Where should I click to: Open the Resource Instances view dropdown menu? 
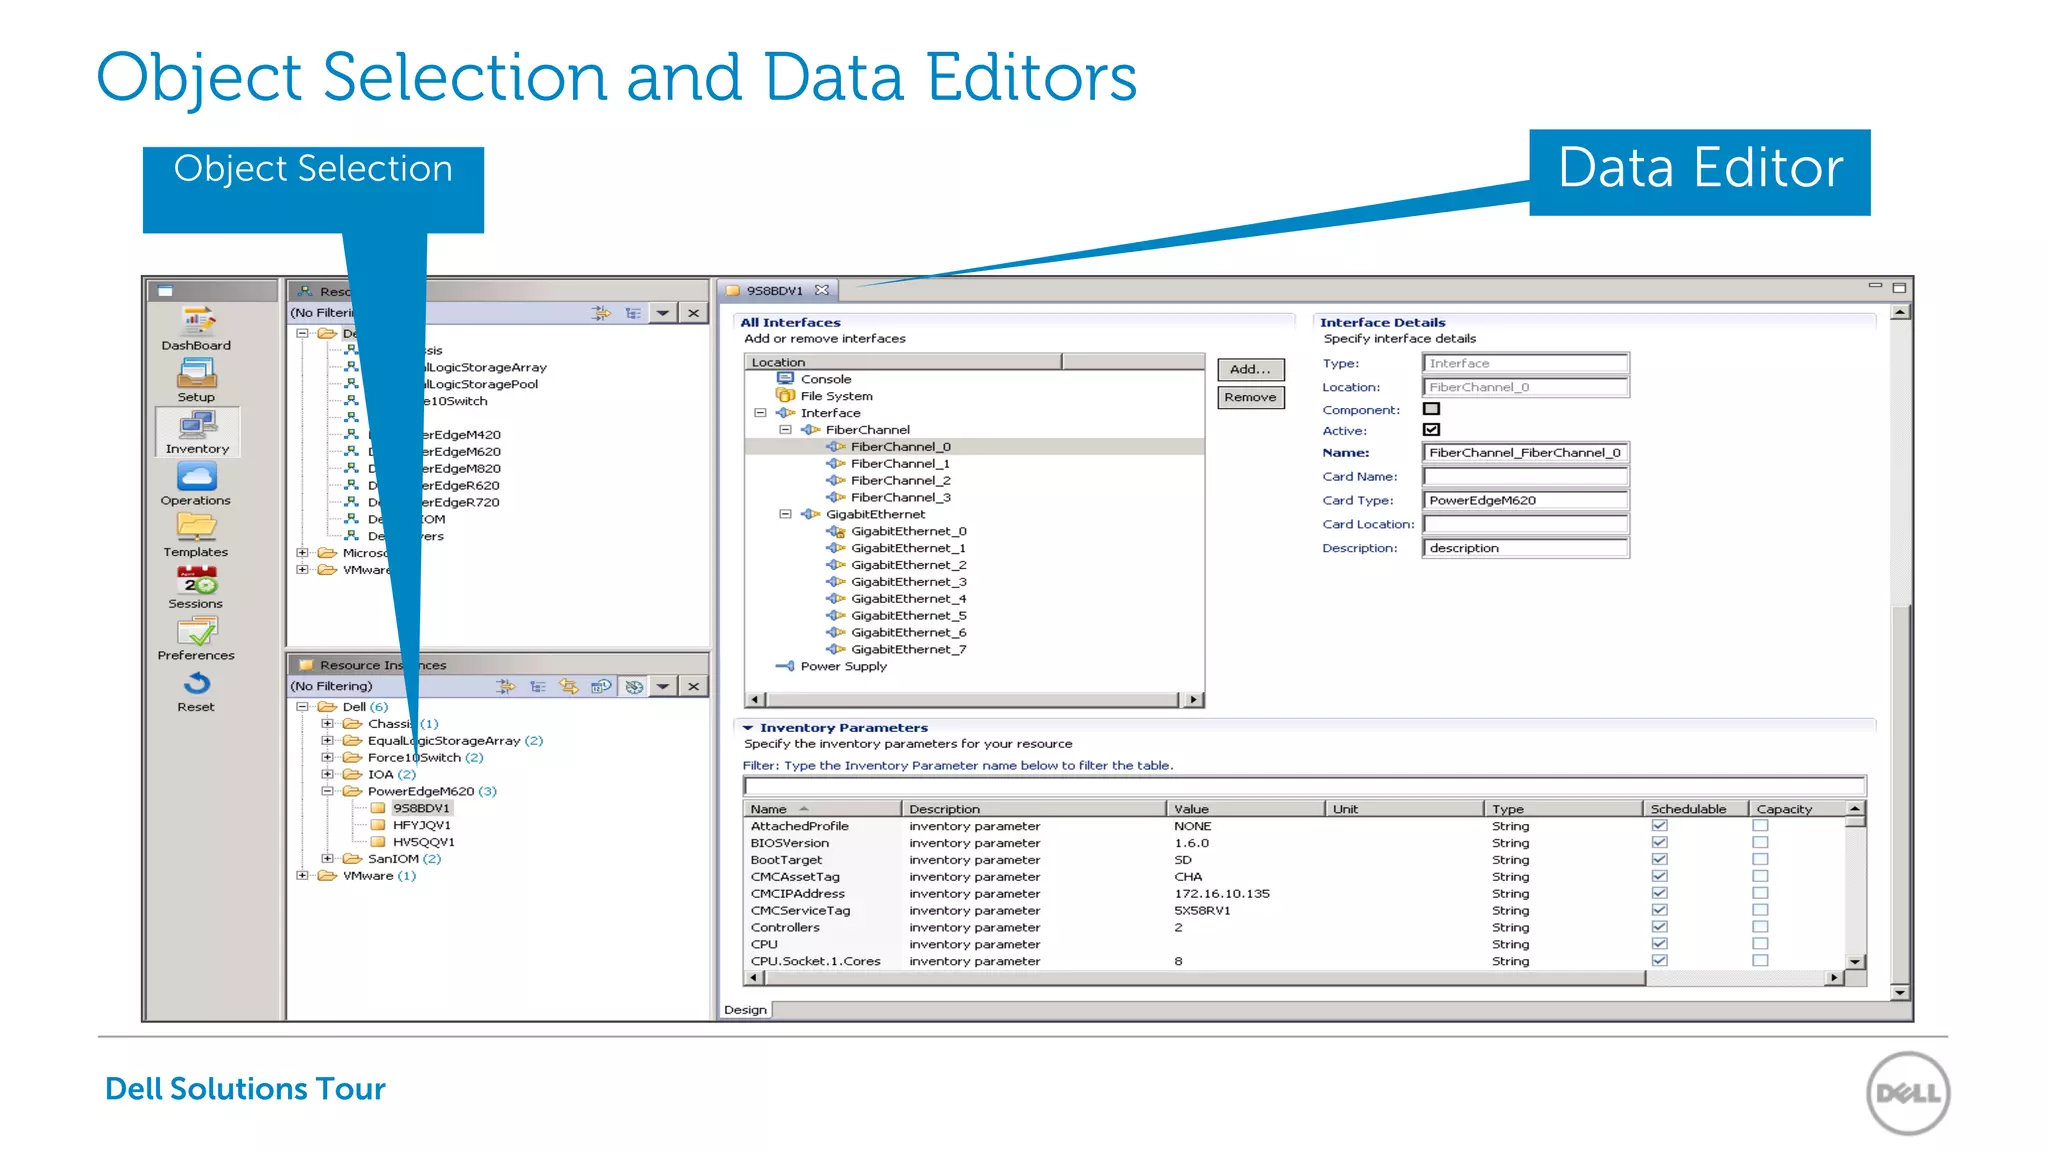(662, 686)
